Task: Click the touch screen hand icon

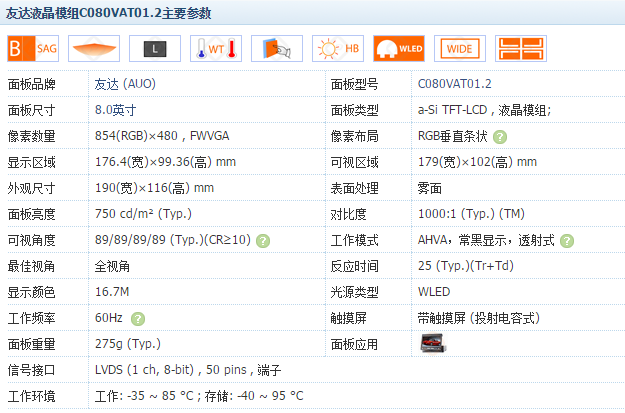Action: [x=277, y=49]
